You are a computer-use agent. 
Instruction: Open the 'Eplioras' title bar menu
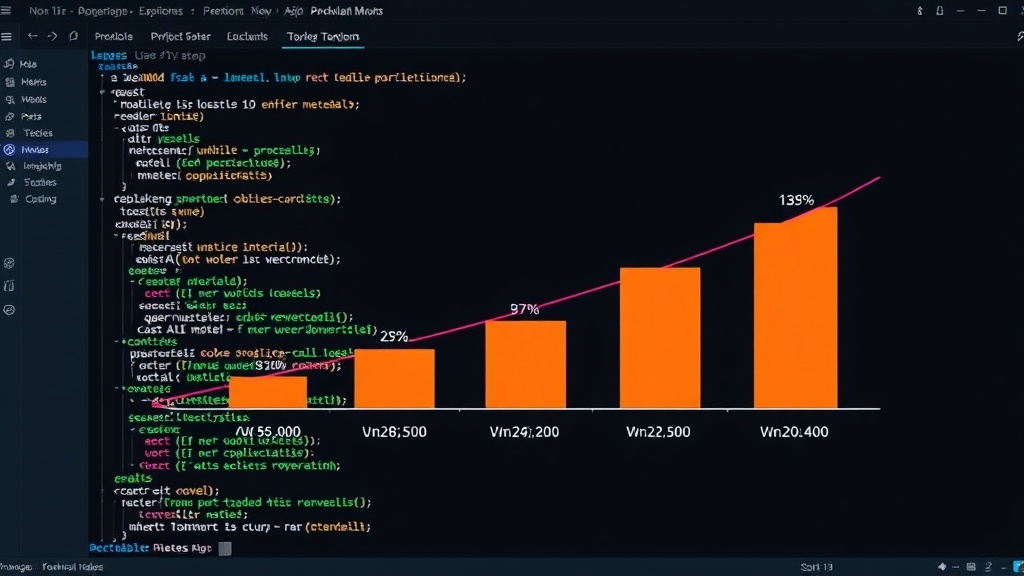coord(161,10)
